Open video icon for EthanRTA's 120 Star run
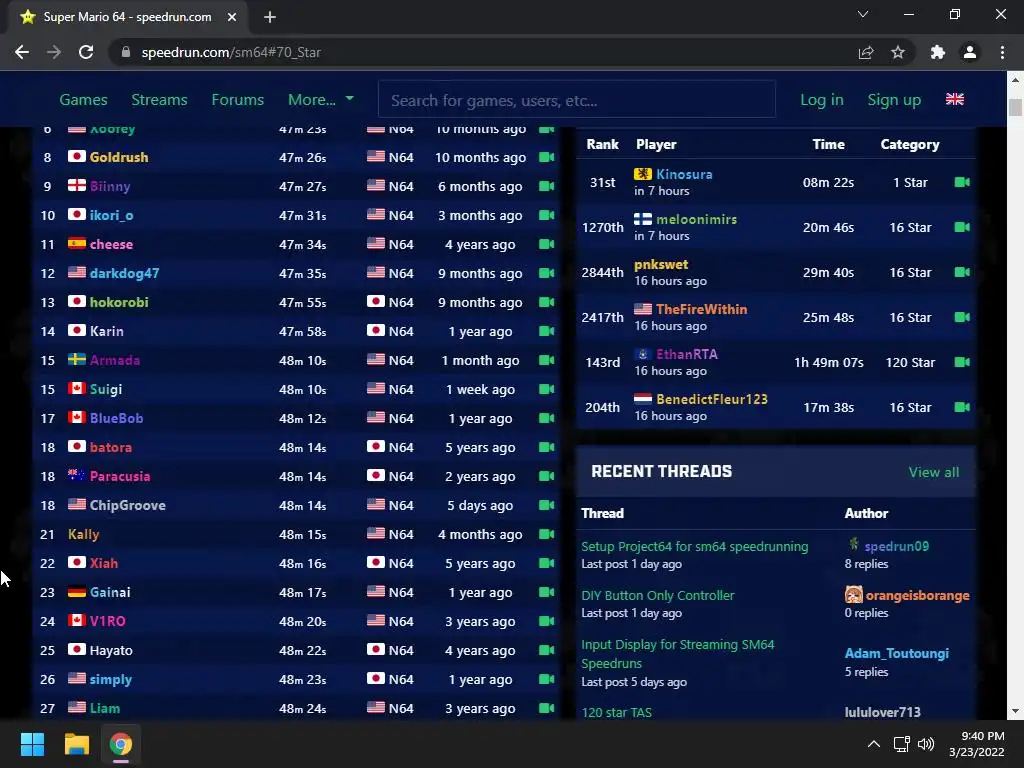 pyautogui.click(x=962, y=362)
